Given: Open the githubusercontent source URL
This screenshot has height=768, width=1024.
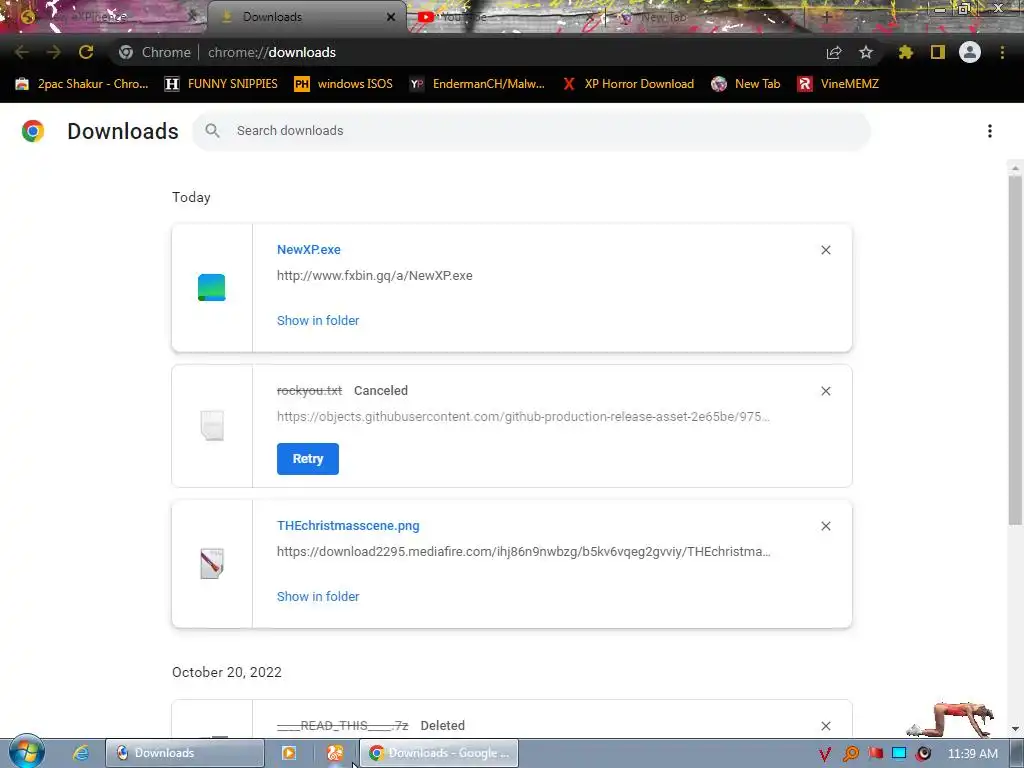Looking at the screenshot, I should coord(523,417).
